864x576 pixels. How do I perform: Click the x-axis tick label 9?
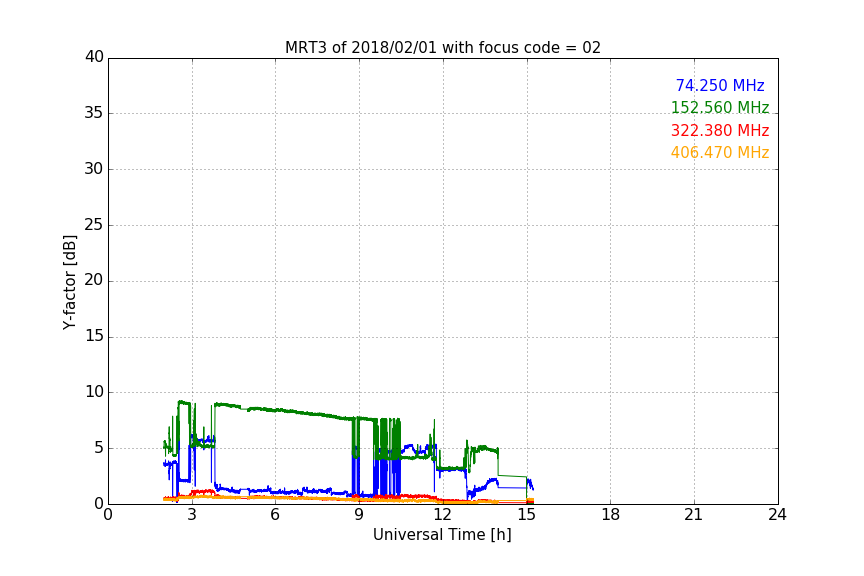tap(359, 515)
